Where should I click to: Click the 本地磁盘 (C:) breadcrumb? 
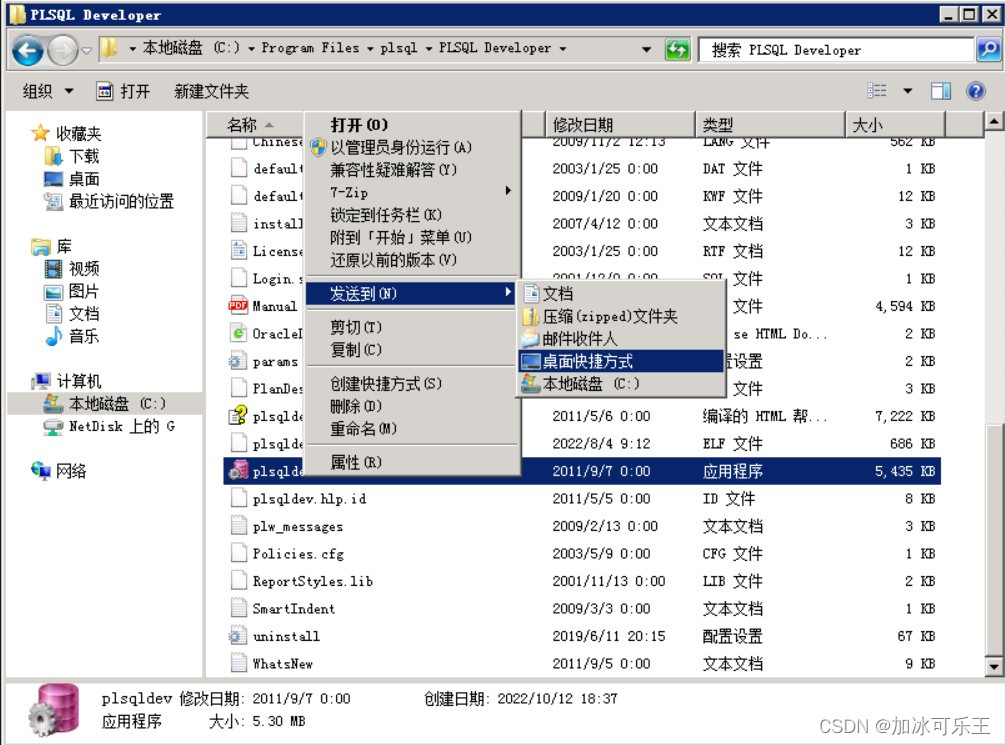[191, 48]
